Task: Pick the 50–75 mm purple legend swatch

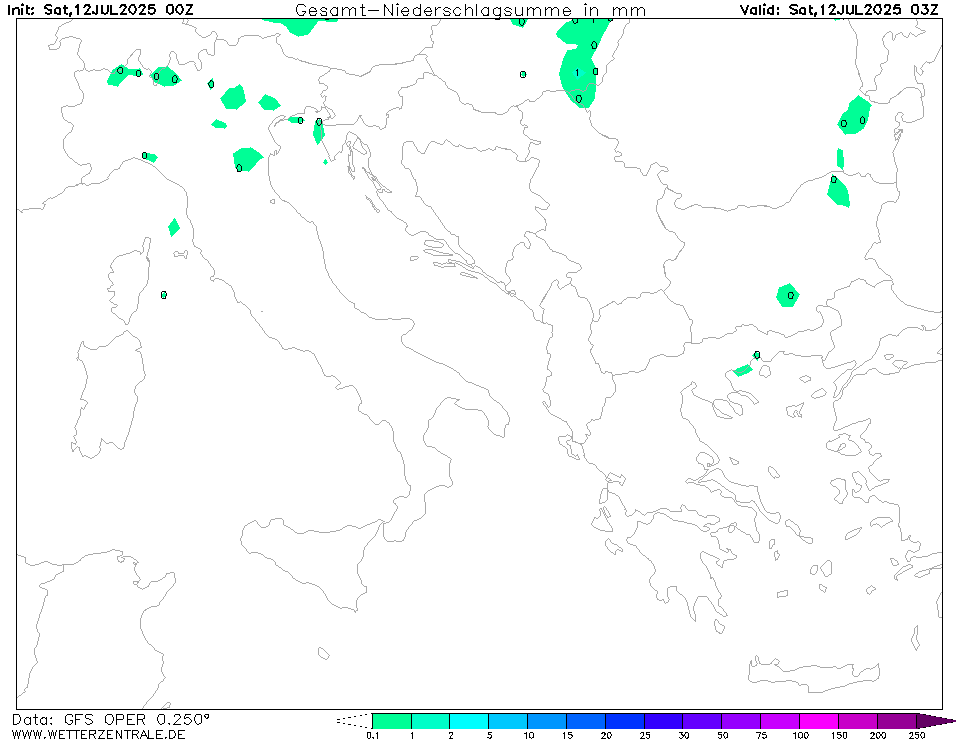Action: pyautogui.click(x=741, y=721)
